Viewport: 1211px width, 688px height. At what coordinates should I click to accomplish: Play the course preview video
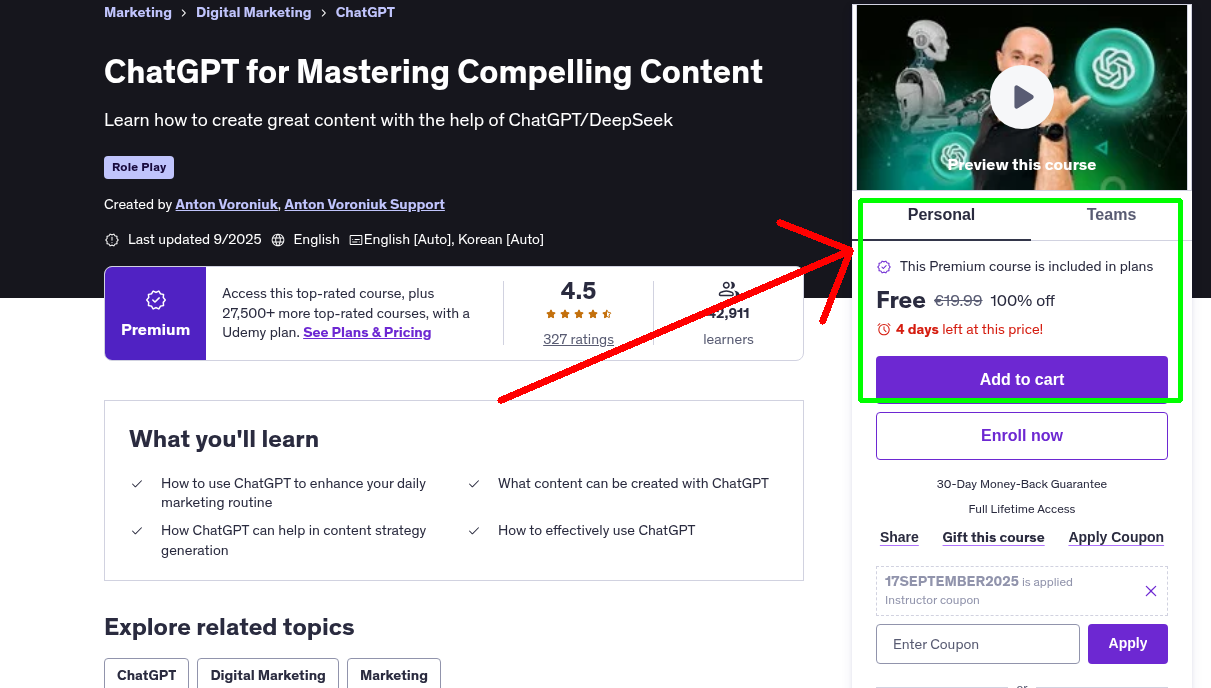(x=1022, y=97)
